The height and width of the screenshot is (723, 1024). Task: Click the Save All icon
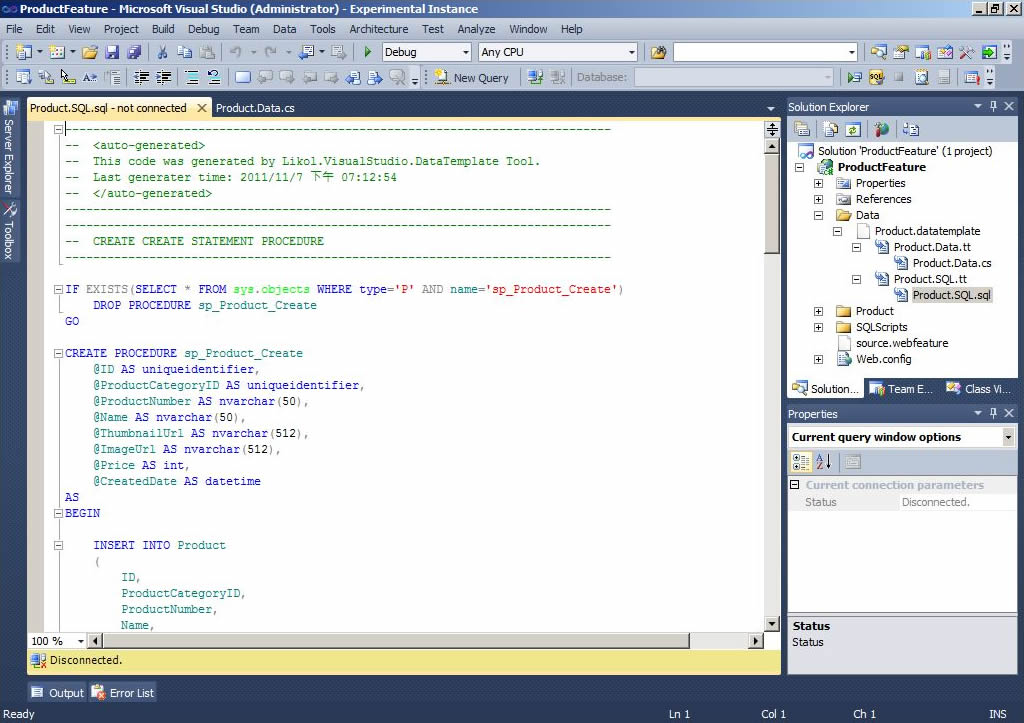(x=134, y=52)
